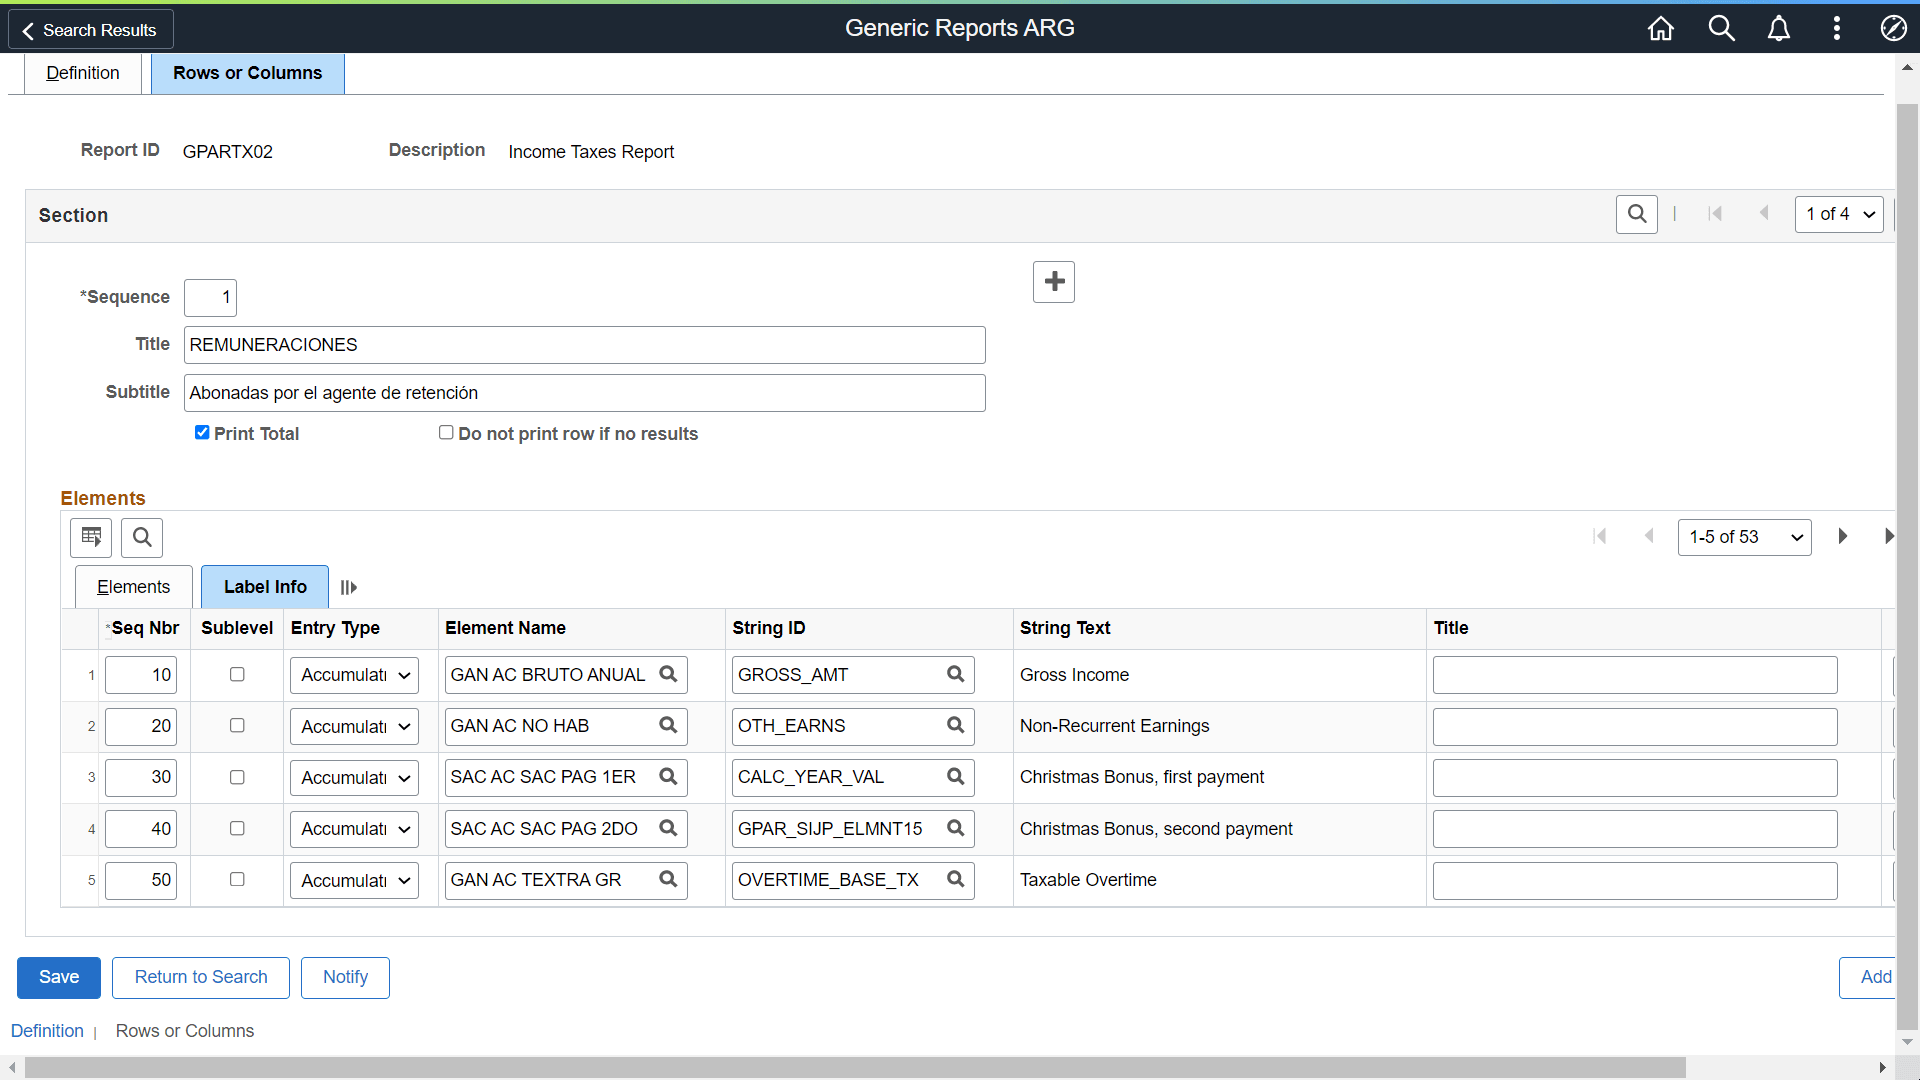Go to the Home page icon
The height and width of the screenshot is (1080, 1920).
click(1660, 28)
